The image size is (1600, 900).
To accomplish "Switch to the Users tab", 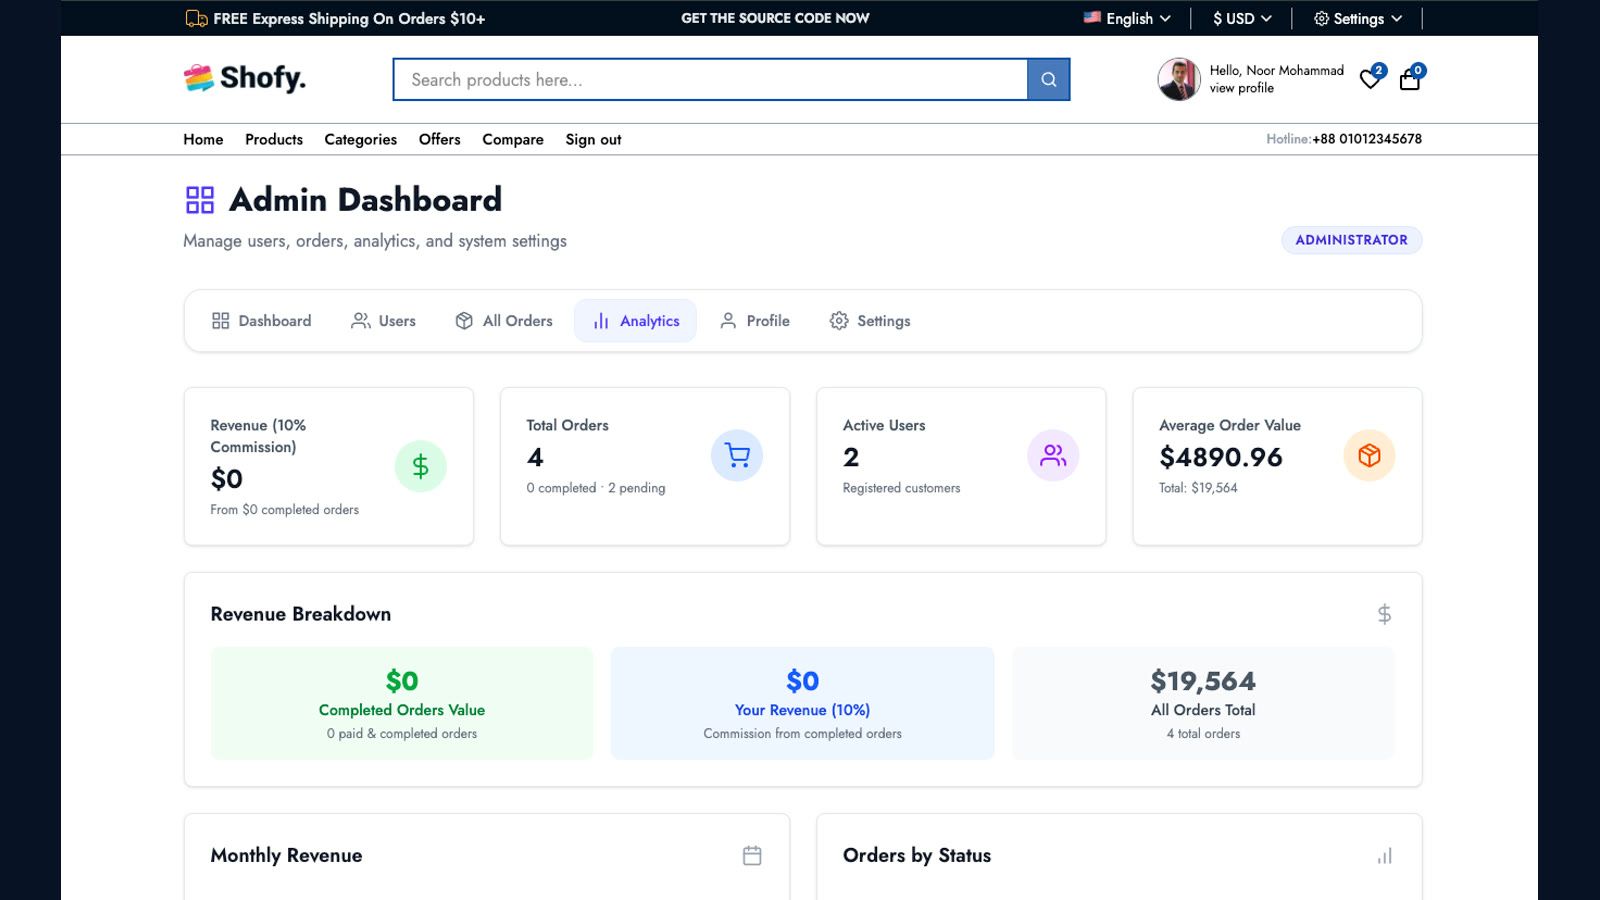I will pos(383,321).
